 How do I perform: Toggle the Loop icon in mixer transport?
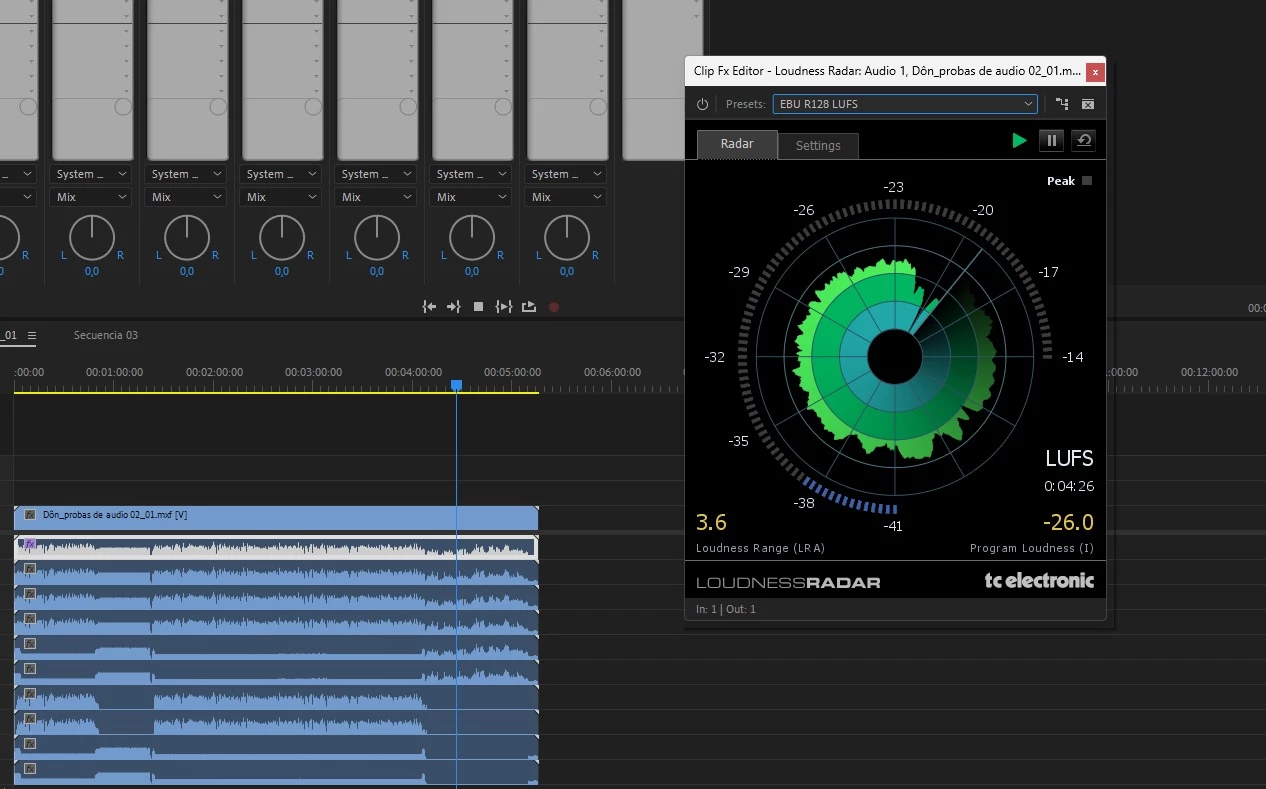click(x=529, y=307)
